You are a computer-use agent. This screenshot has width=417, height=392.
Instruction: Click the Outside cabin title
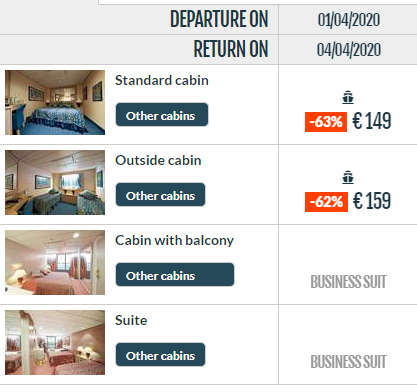click(x=158, y=160)
